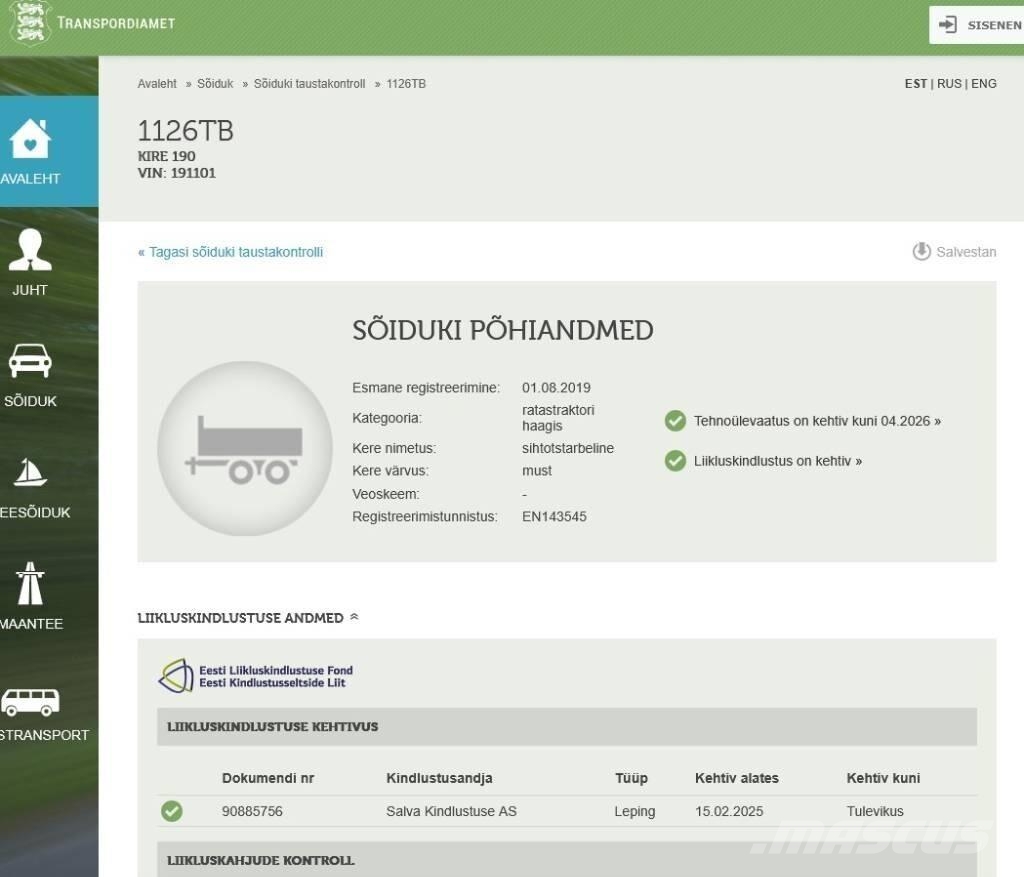Viewport: 1024px width, 877px height.
Task: Click green check in insurance row 90885756
Action: [x=172, y=811]
